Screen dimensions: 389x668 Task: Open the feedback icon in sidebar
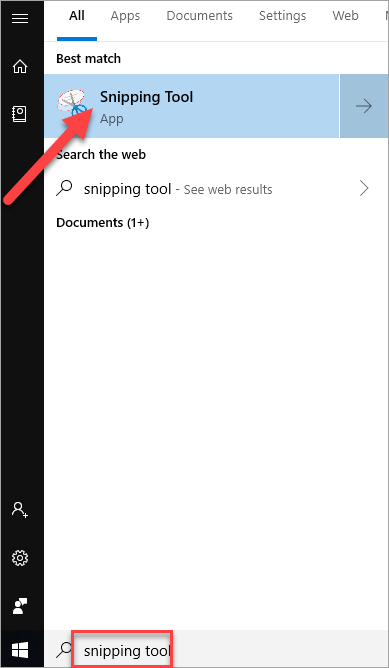(20, 605)
